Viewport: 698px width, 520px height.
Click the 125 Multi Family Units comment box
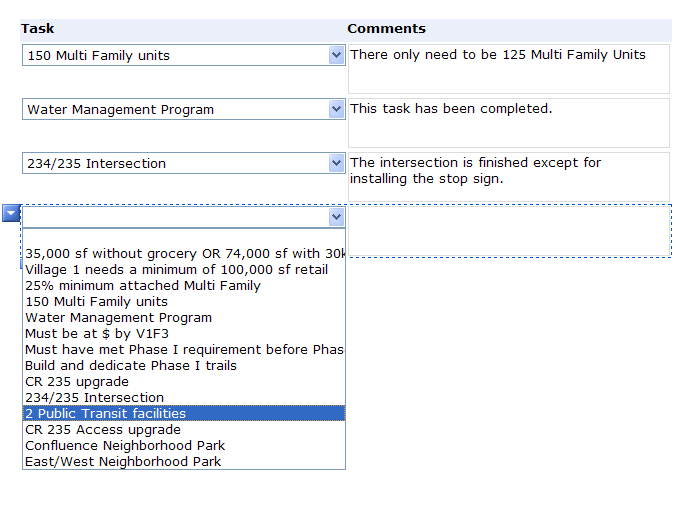(509, 69)
